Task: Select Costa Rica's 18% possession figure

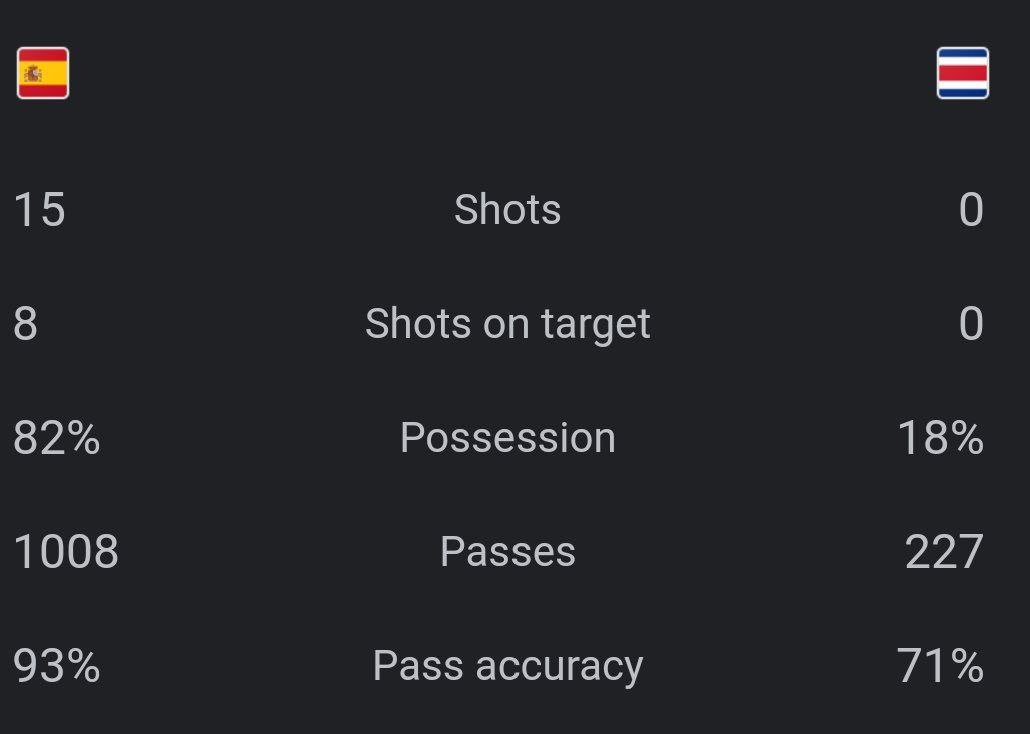Action: click(940, 438)
